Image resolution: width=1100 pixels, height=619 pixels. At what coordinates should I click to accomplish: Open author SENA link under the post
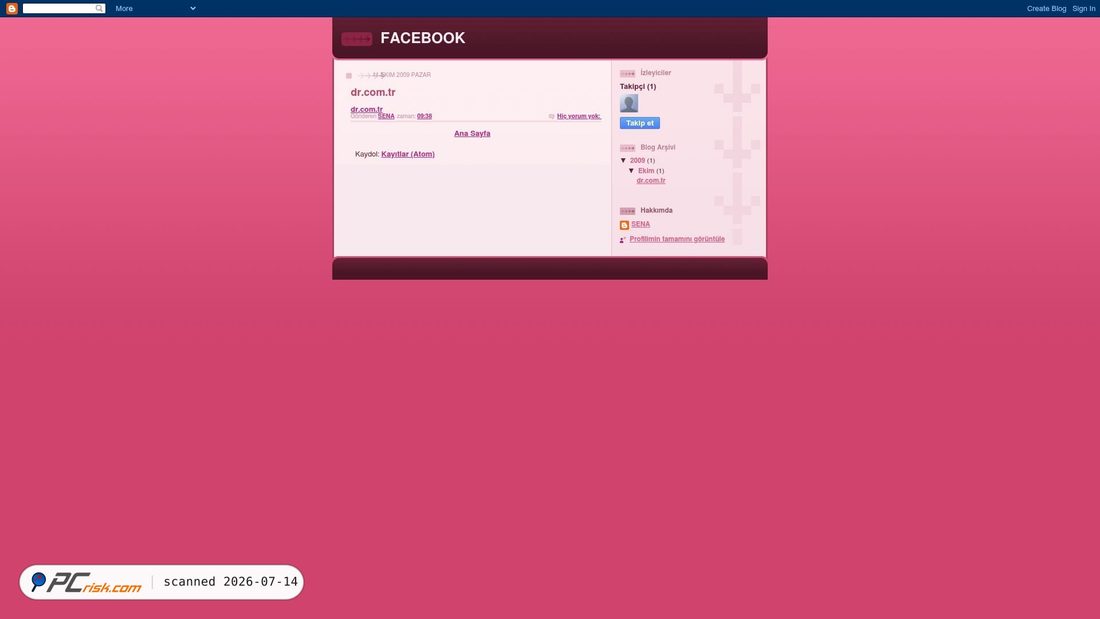(386, 116)
